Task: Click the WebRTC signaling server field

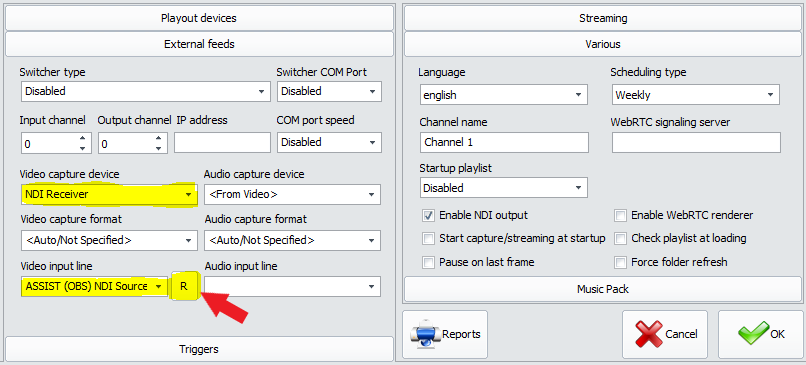Action: point(696,142)
